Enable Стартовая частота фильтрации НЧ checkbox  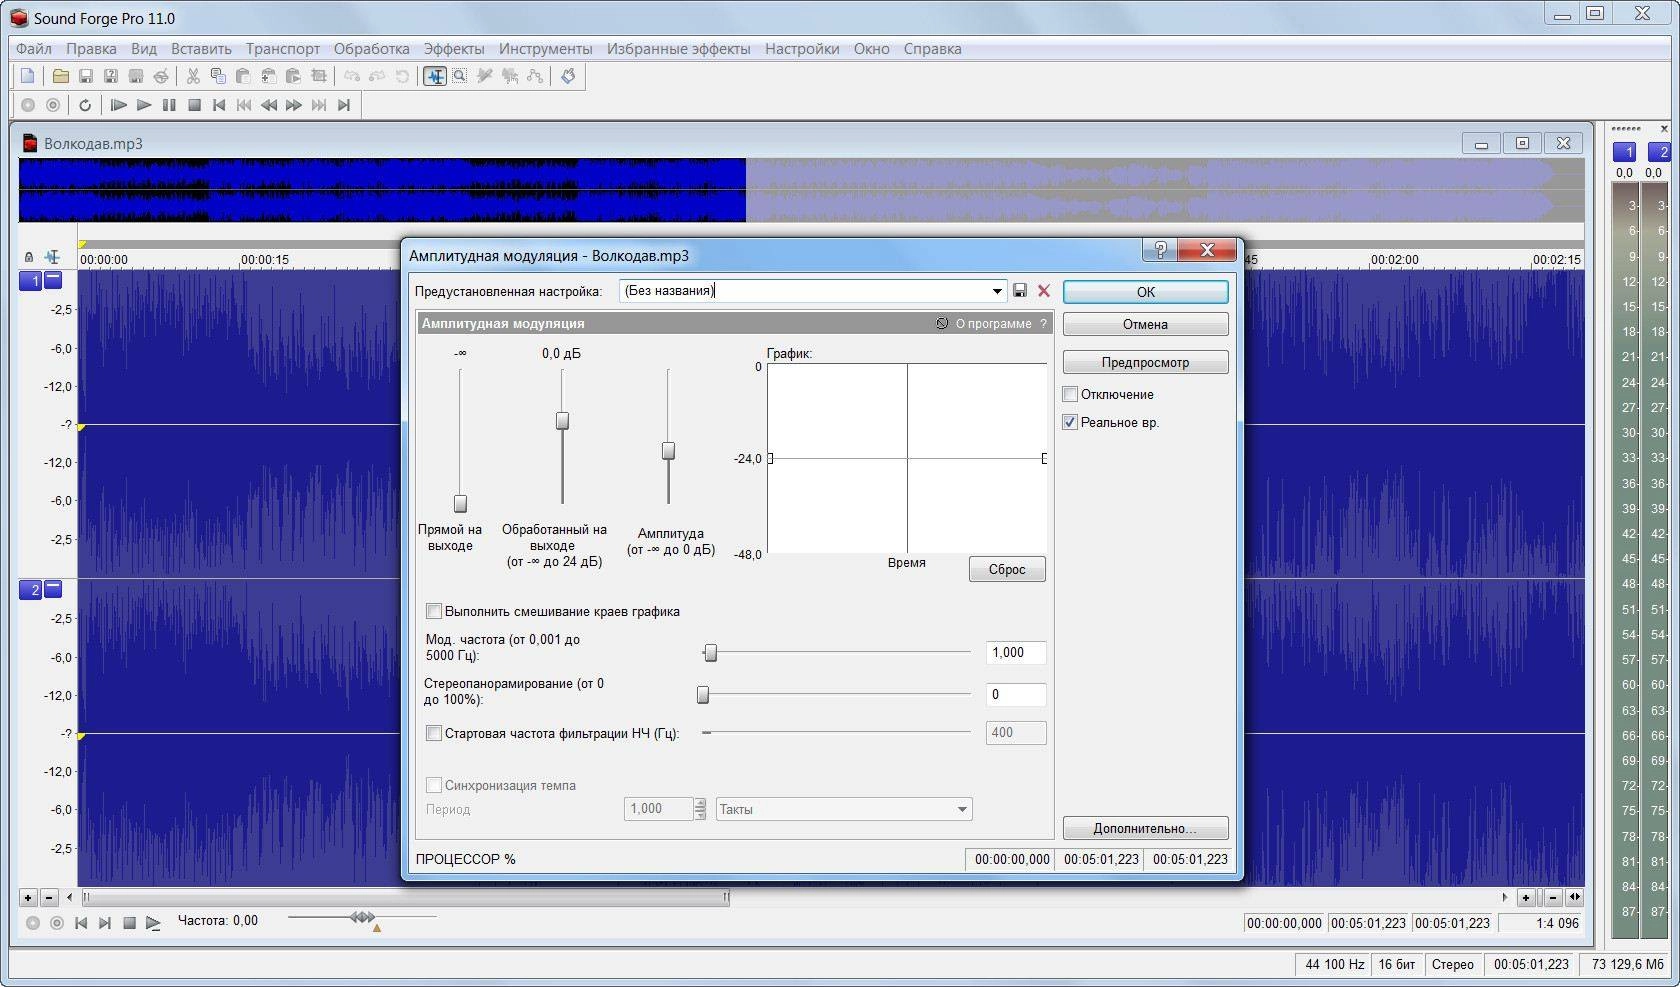tap(434, 733)
